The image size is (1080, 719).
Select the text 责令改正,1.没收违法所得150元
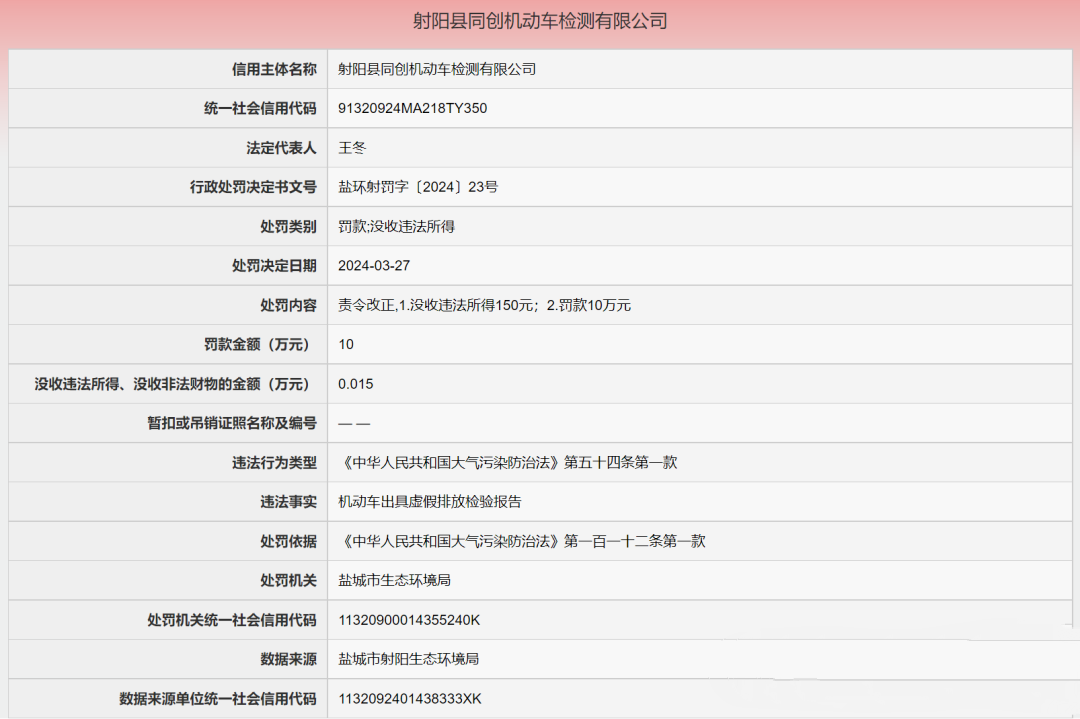tap(436, 304)
